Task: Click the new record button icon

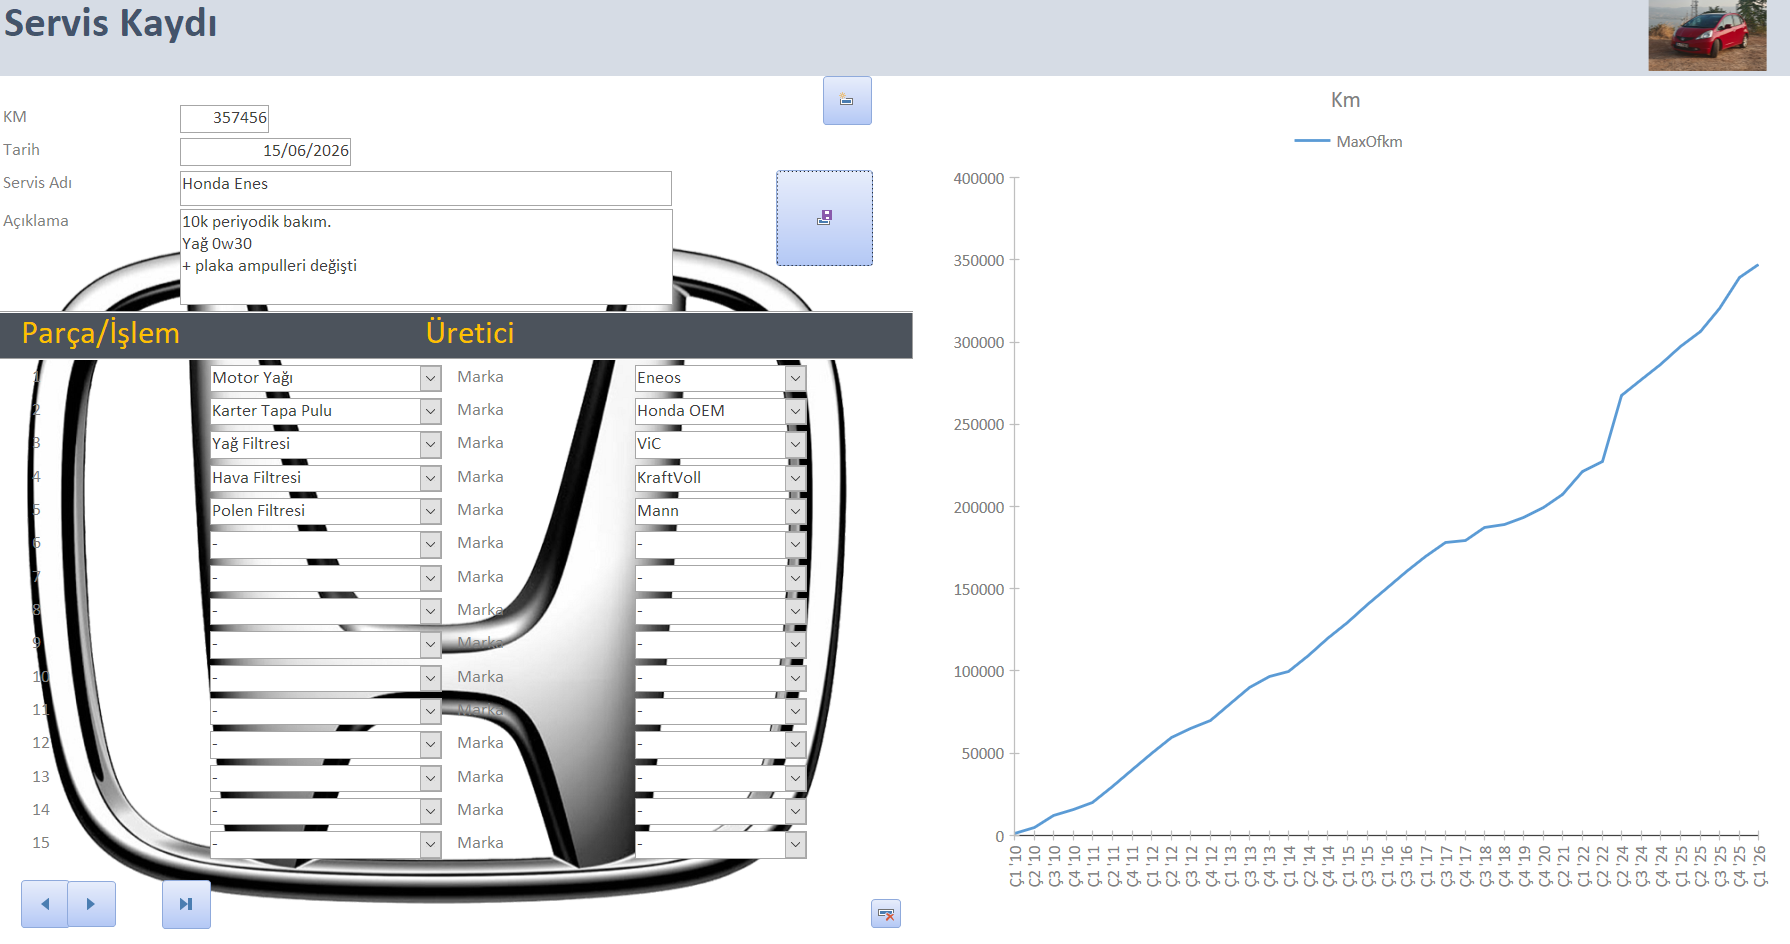Action: 847,100
